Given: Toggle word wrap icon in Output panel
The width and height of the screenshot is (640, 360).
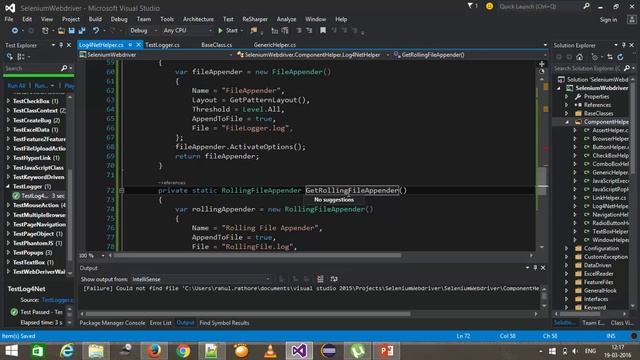Looking at the screenshot, I should point(334,279).
